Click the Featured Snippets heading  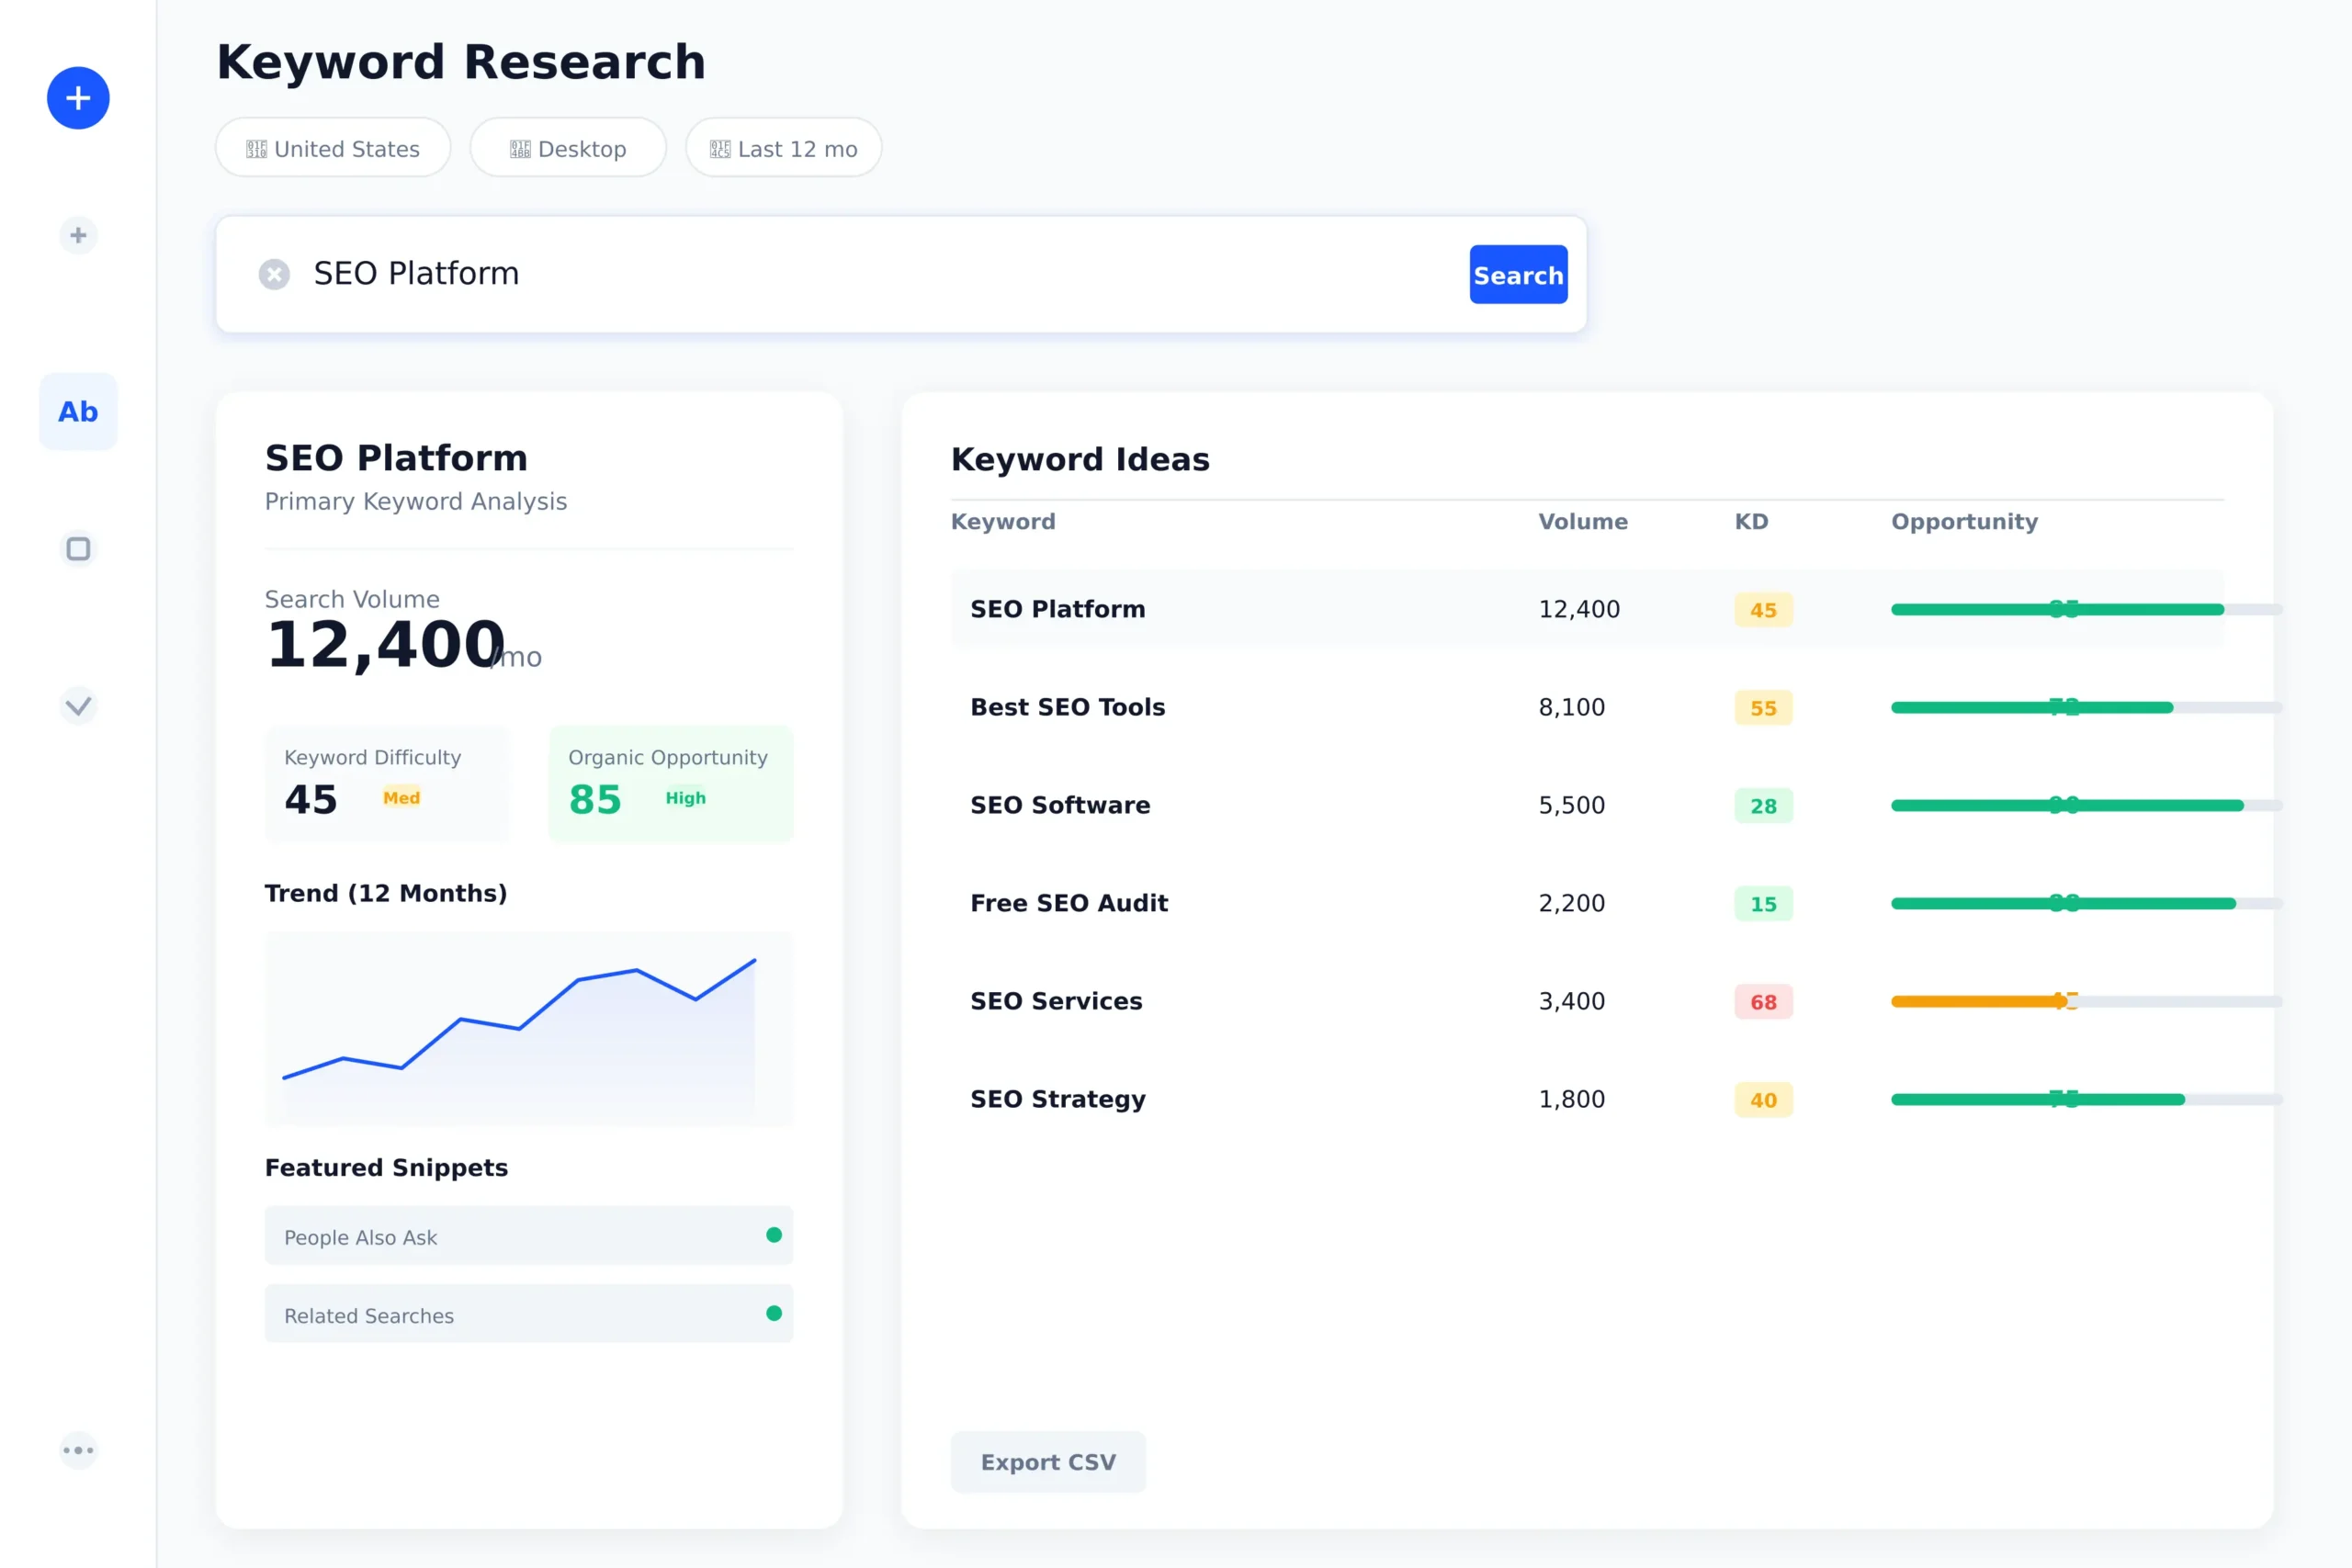[386, 1167]
